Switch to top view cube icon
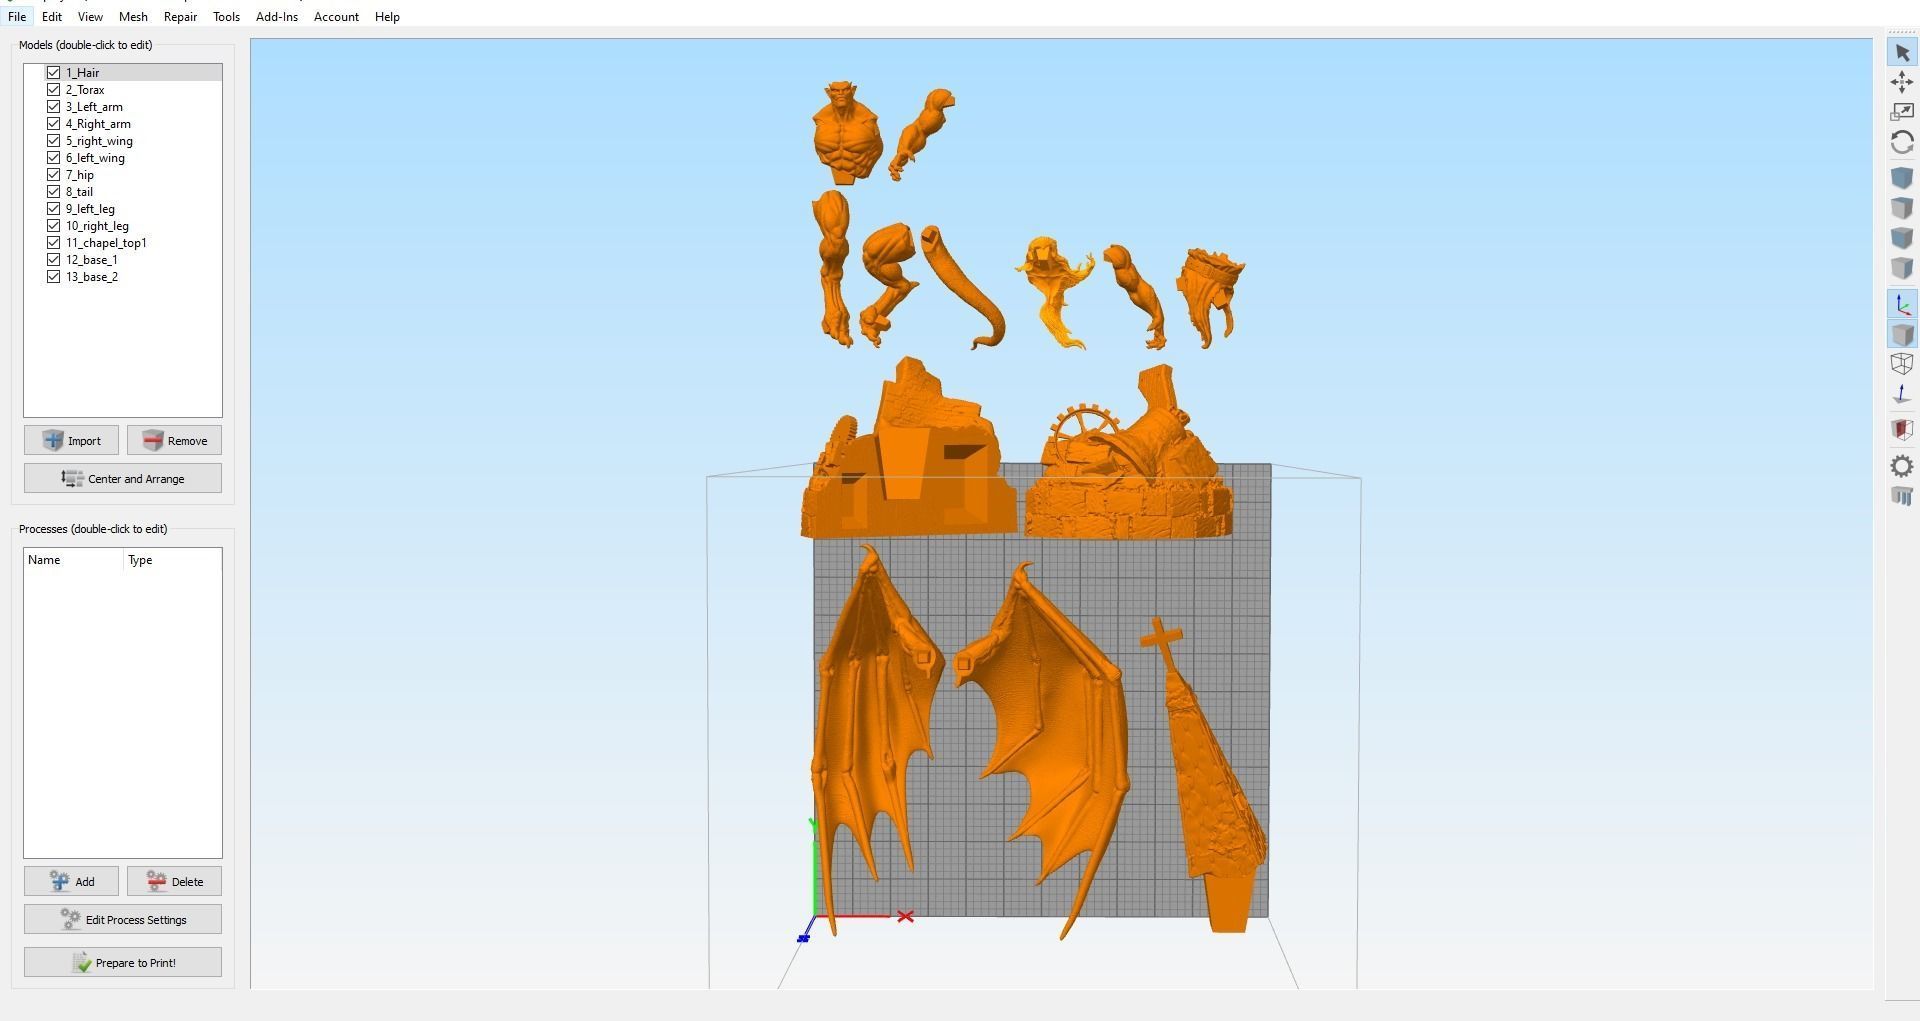The image size is (1920, 1021). [1902, 208]
